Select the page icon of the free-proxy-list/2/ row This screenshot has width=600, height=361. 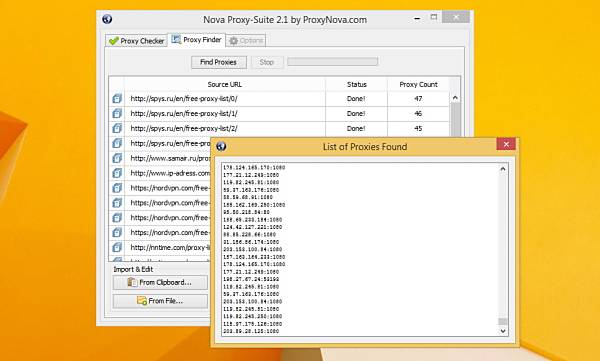point(117,128)
